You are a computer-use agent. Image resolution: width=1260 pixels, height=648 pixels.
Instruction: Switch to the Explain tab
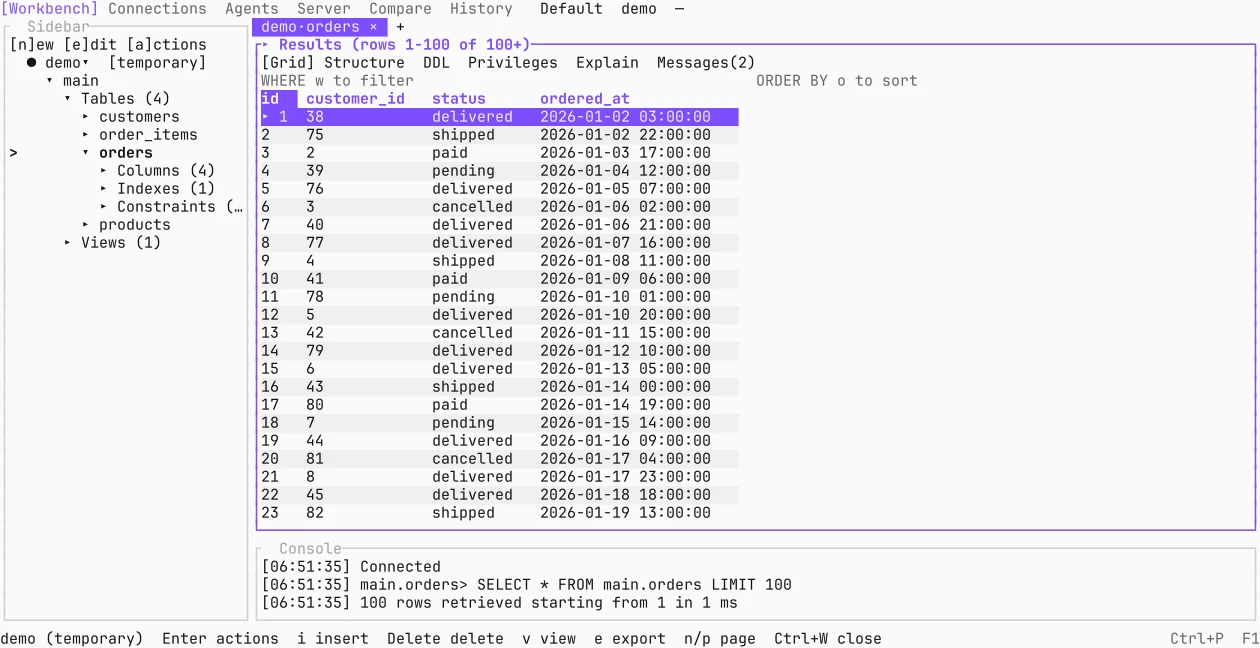tap(607, 63)
